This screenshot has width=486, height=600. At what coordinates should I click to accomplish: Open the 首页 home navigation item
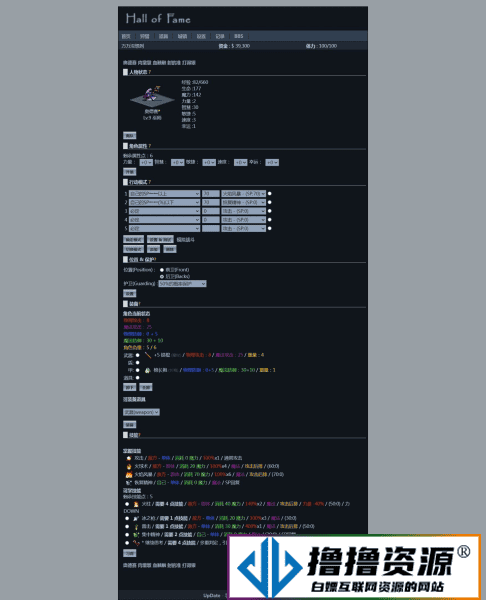[126, 36]
